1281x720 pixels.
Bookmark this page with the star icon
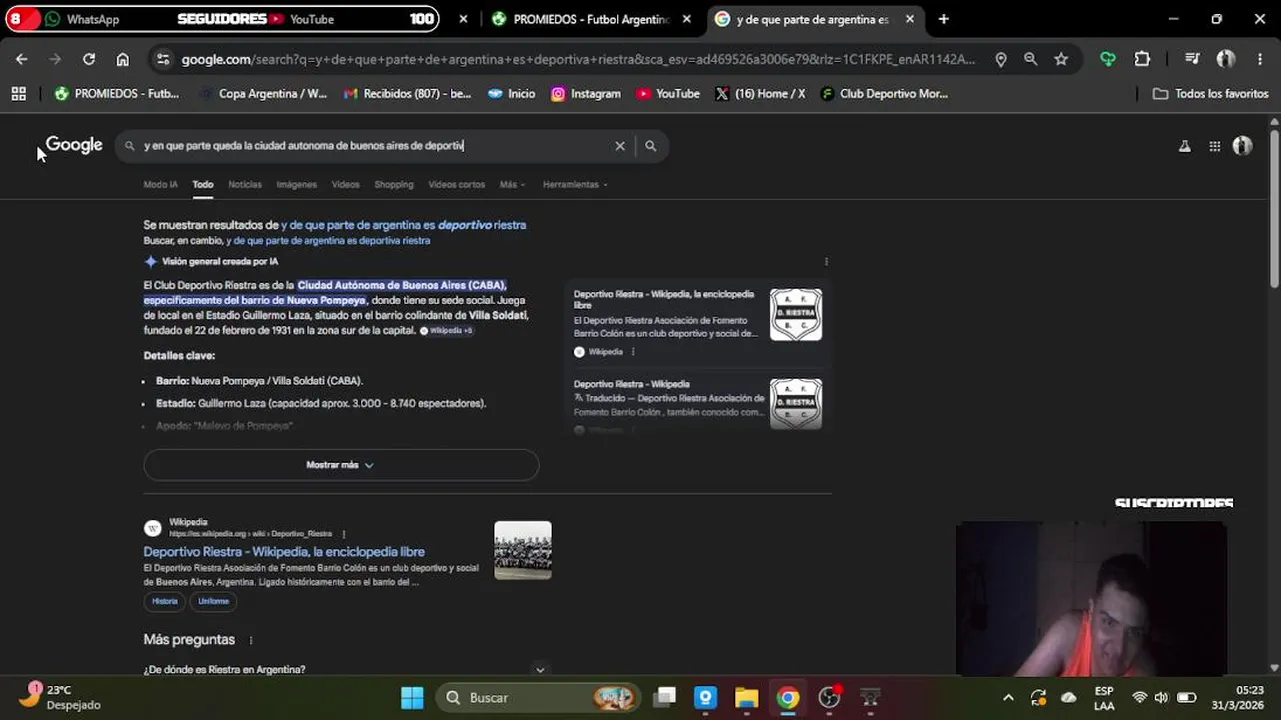[1061, 59]
